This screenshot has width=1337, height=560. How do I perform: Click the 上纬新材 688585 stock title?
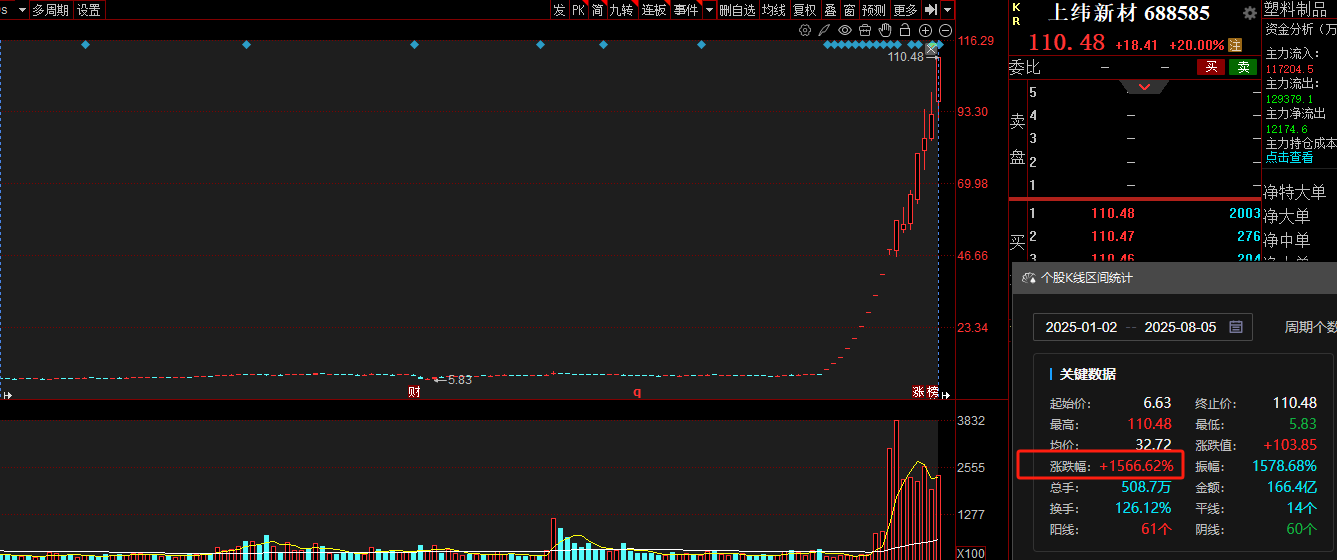click(x=1128, y=13)
